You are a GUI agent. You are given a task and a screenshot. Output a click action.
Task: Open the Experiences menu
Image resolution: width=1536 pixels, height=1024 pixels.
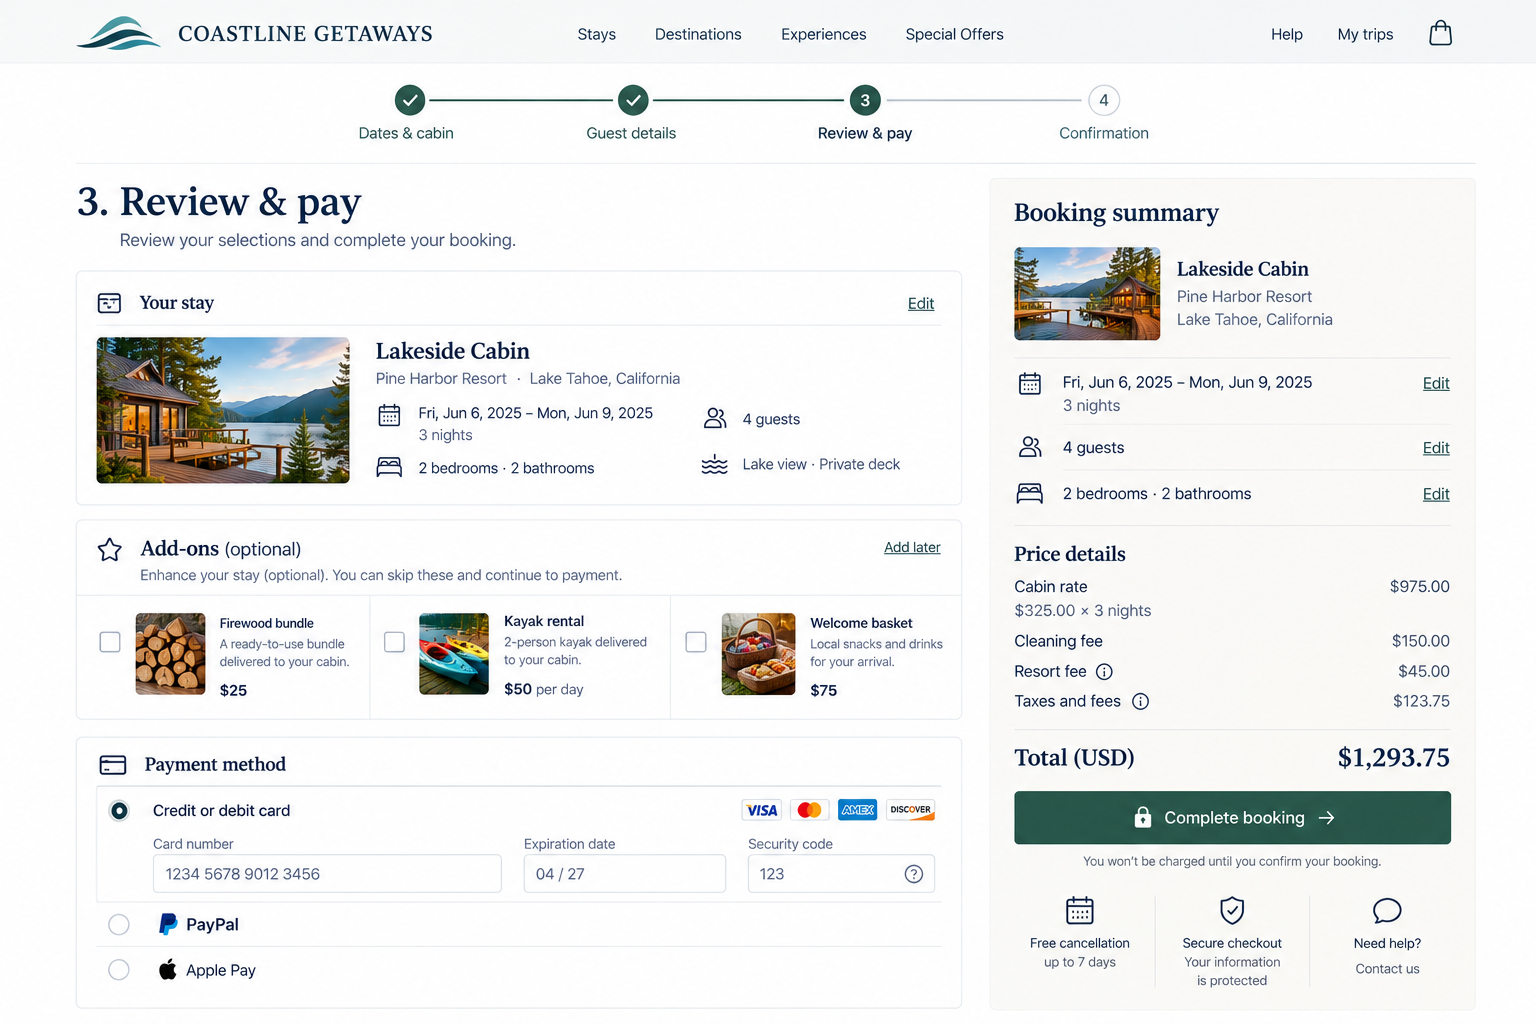(824, 34)
